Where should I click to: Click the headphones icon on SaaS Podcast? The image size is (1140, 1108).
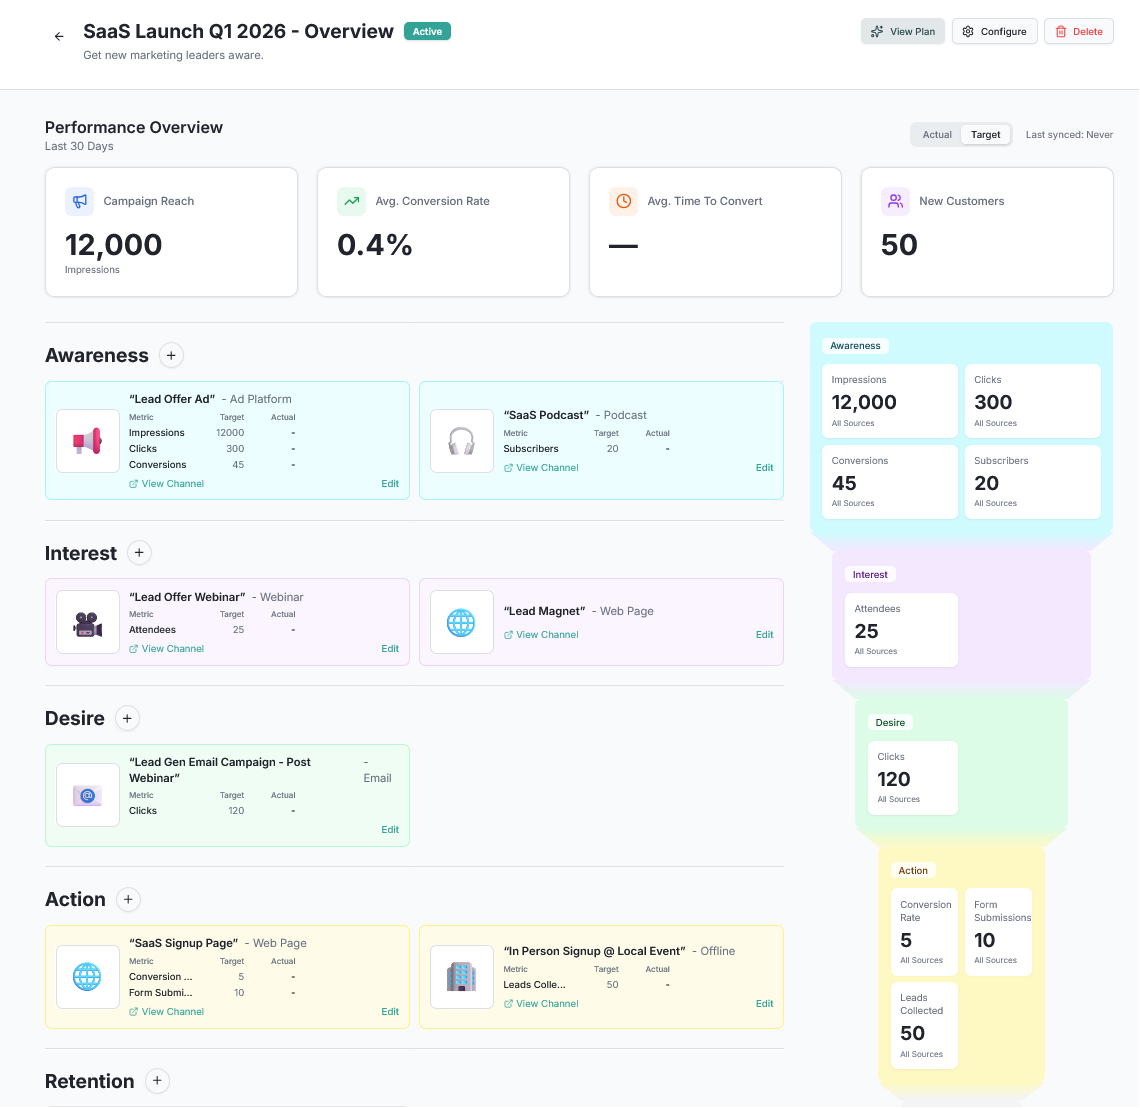click(x=461, y=441)
